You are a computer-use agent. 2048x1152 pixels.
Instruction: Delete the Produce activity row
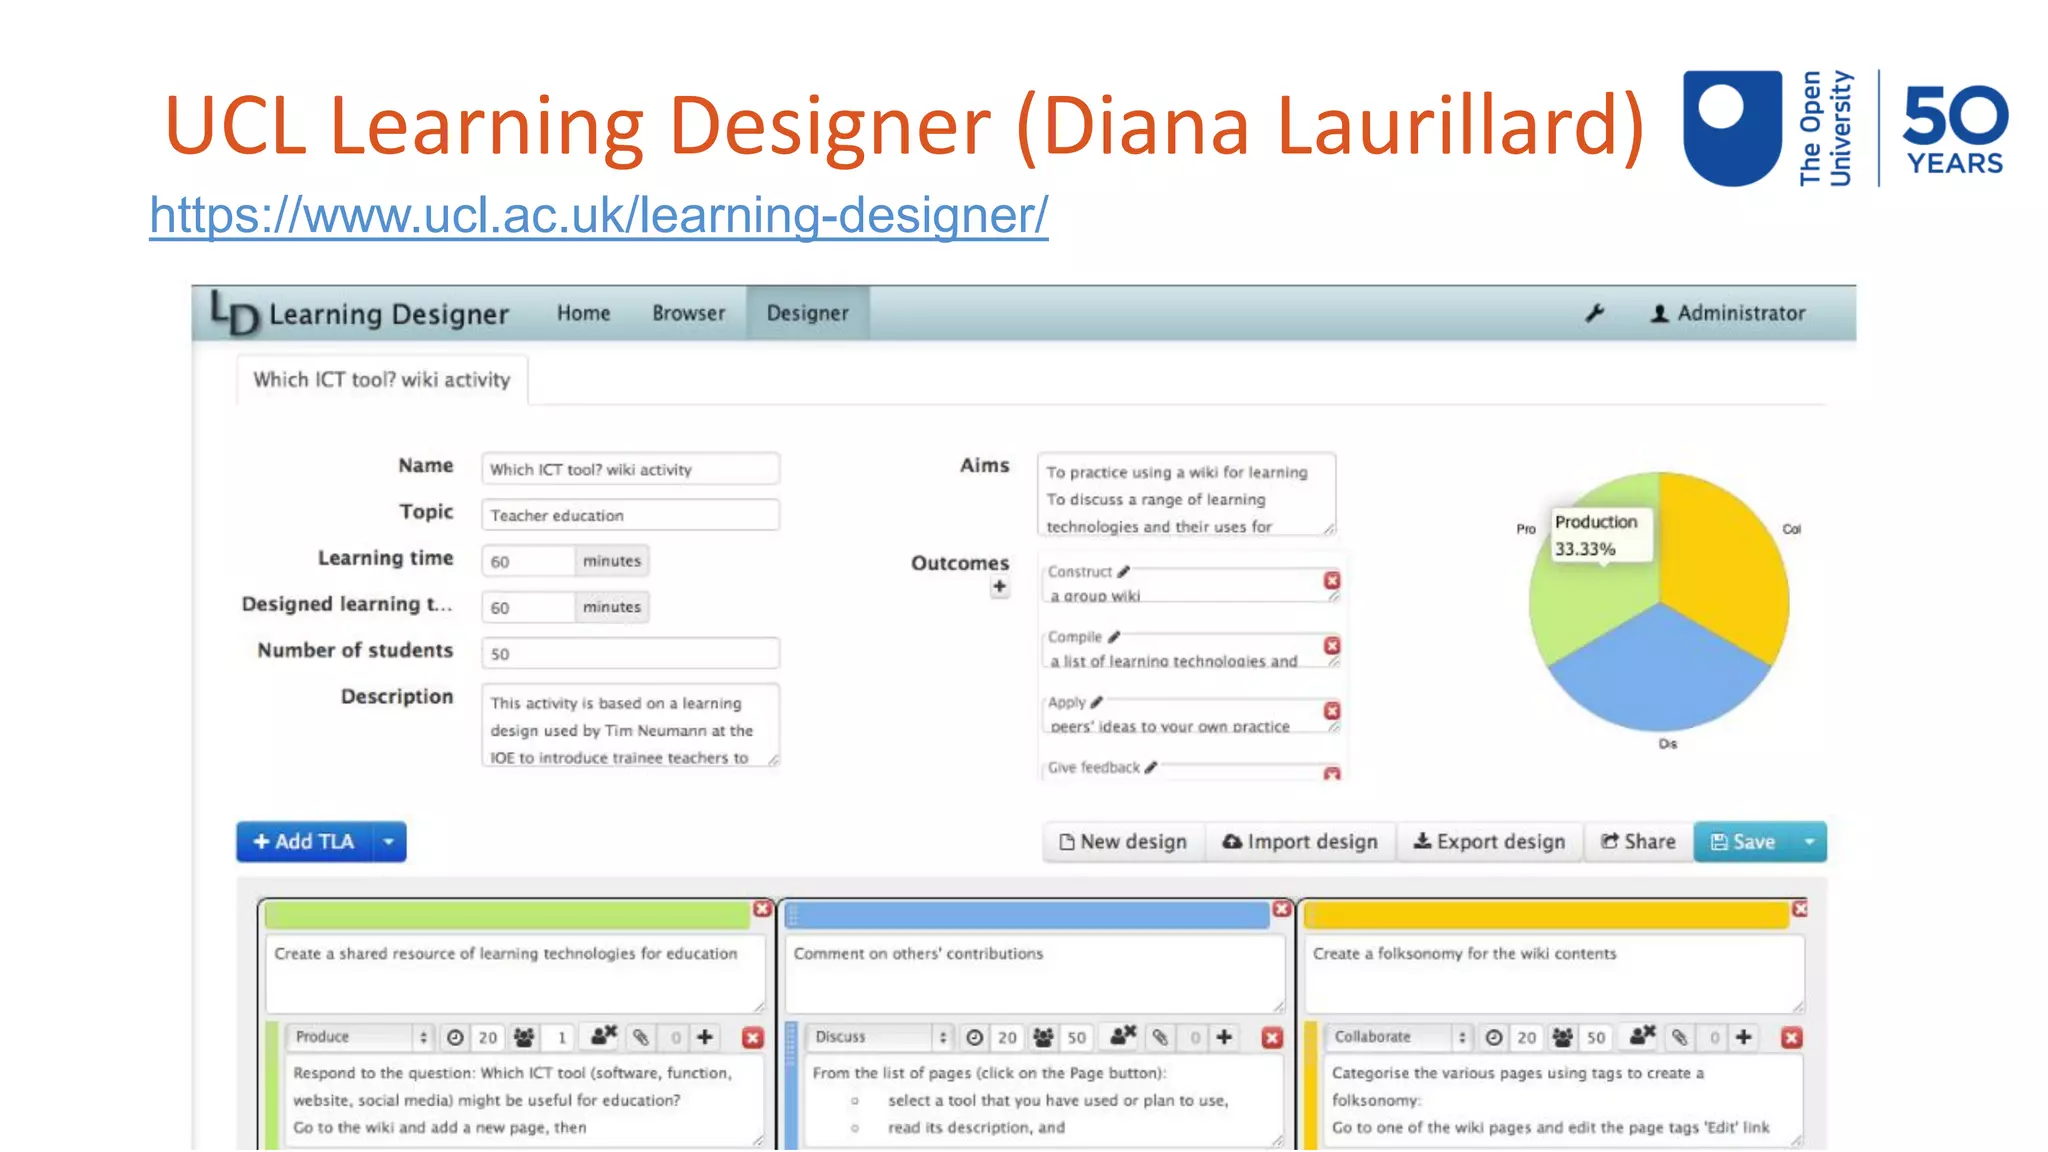(x=753, y=1038)
